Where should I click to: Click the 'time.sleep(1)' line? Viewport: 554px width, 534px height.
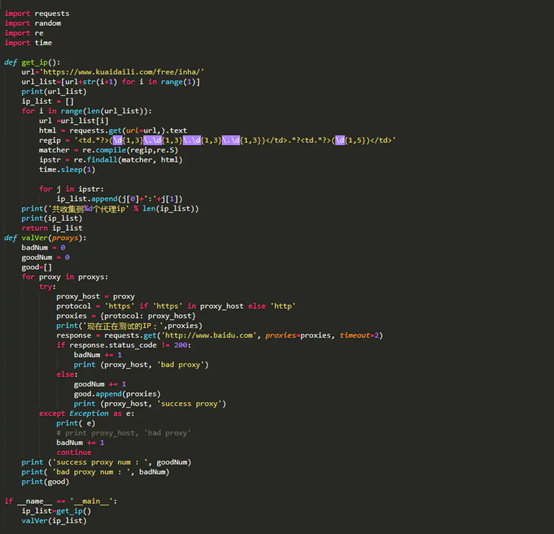(67, 170)
